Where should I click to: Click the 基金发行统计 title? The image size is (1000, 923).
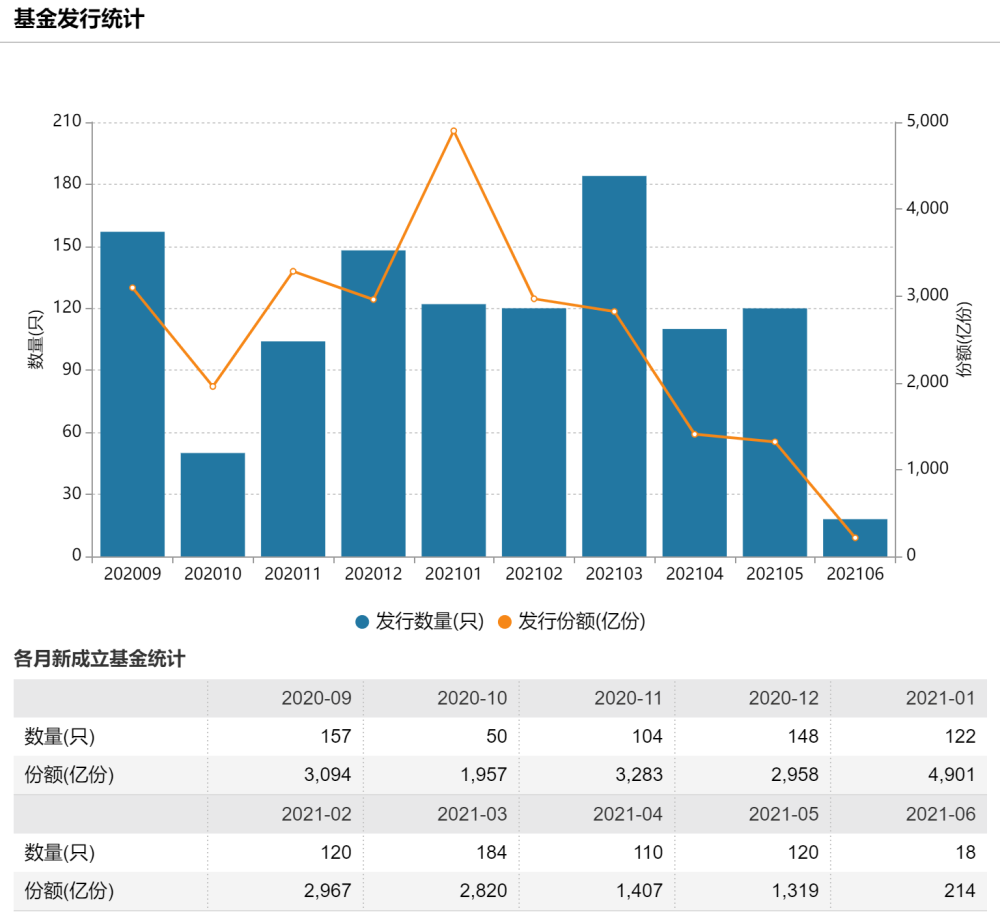point(79,18)
